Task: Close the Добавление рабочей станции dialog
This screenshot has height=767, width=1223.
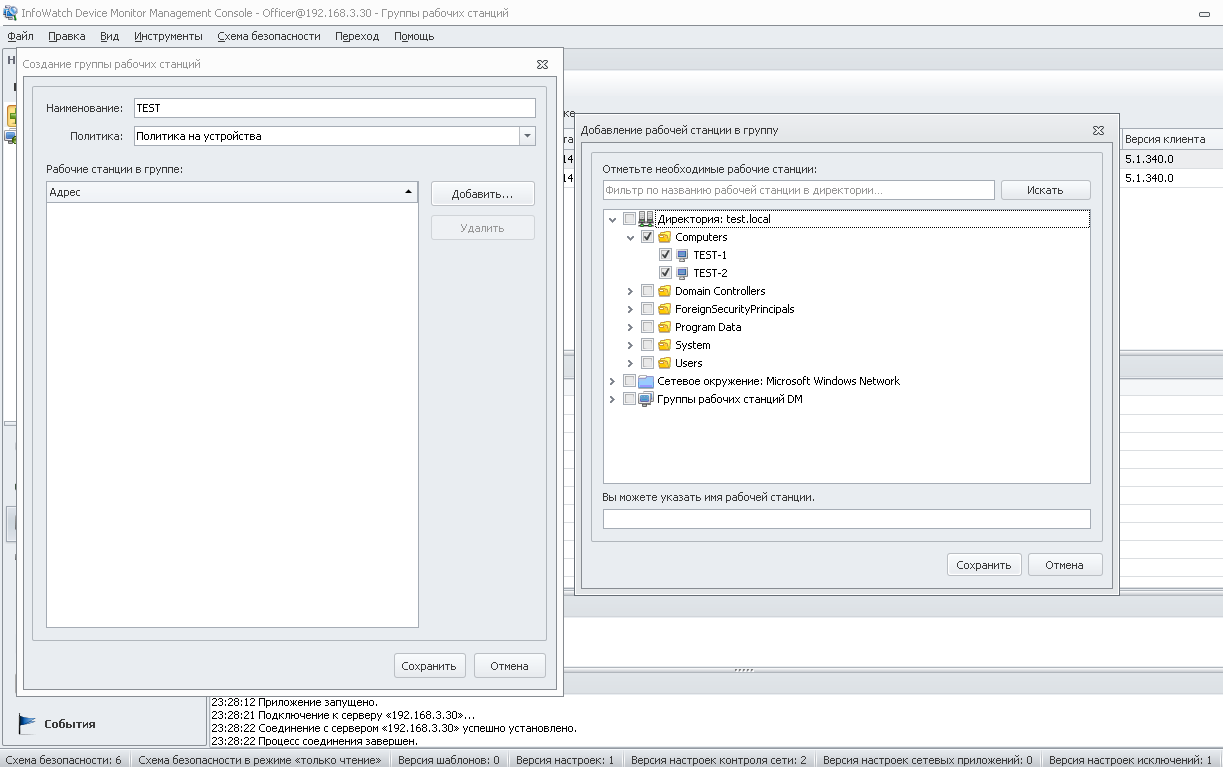Action: click(x=1098, y=130)
